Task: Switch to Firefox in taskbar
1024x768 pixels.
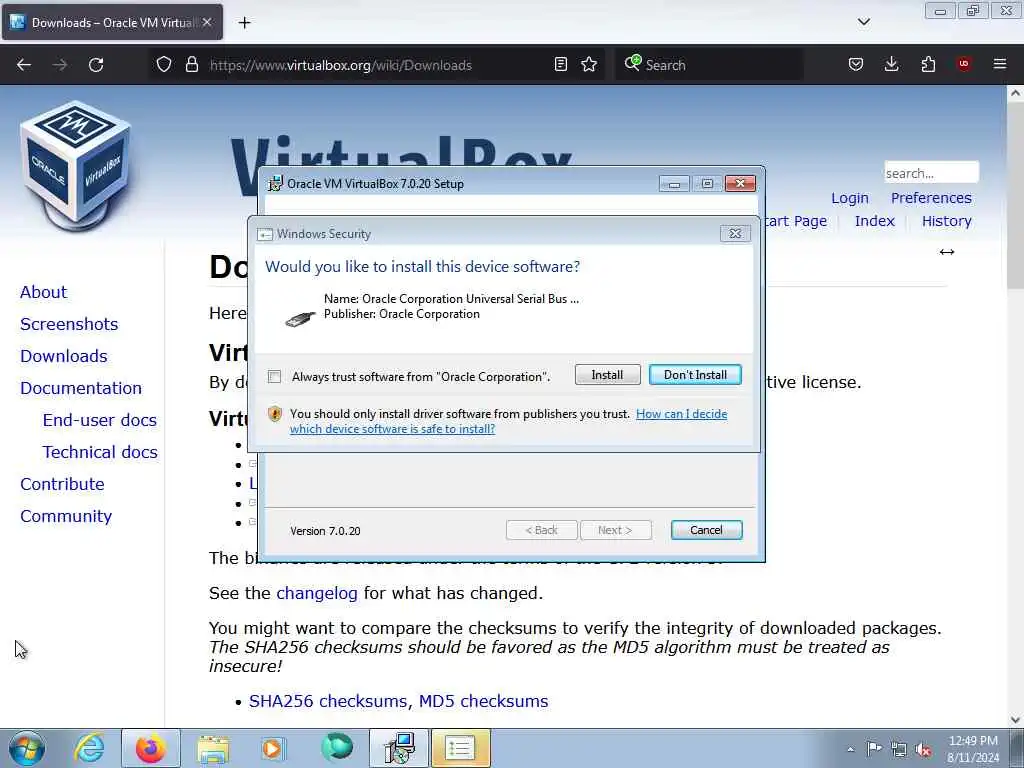Action: pos(151,748)
